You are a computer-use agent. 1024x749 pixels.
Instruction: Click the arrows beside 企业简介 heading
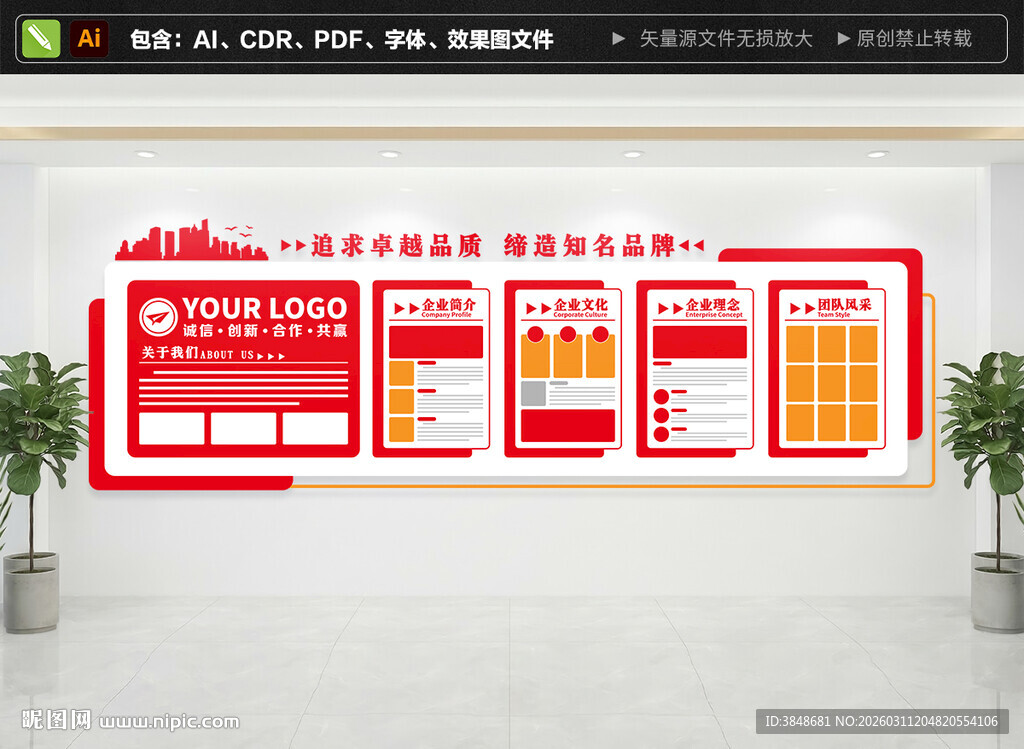(x=407, y=309)
